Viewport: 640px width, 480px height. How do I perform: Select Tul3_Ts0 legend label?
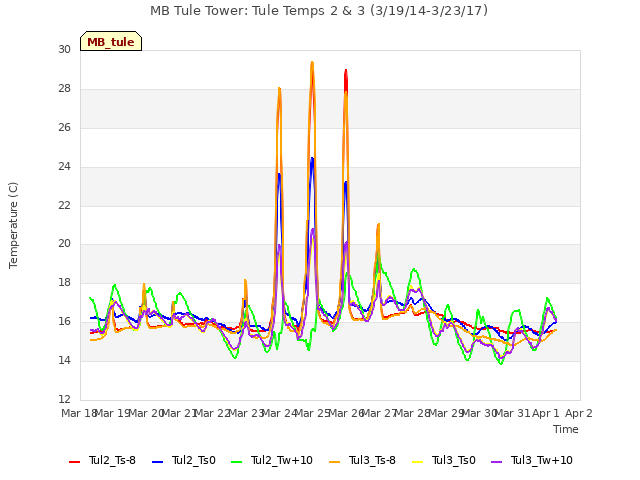453,460
